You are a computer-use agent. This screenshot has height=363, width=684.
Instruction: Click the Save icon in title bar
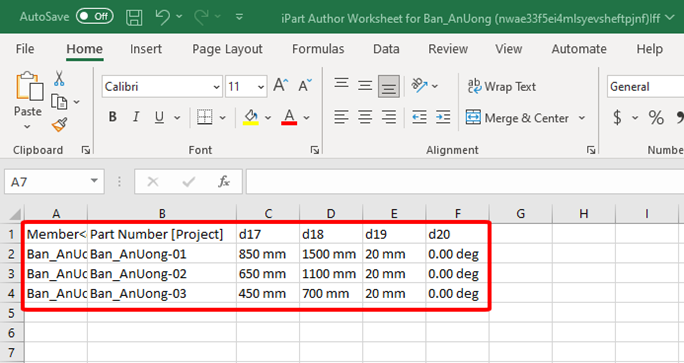[134, 17]
